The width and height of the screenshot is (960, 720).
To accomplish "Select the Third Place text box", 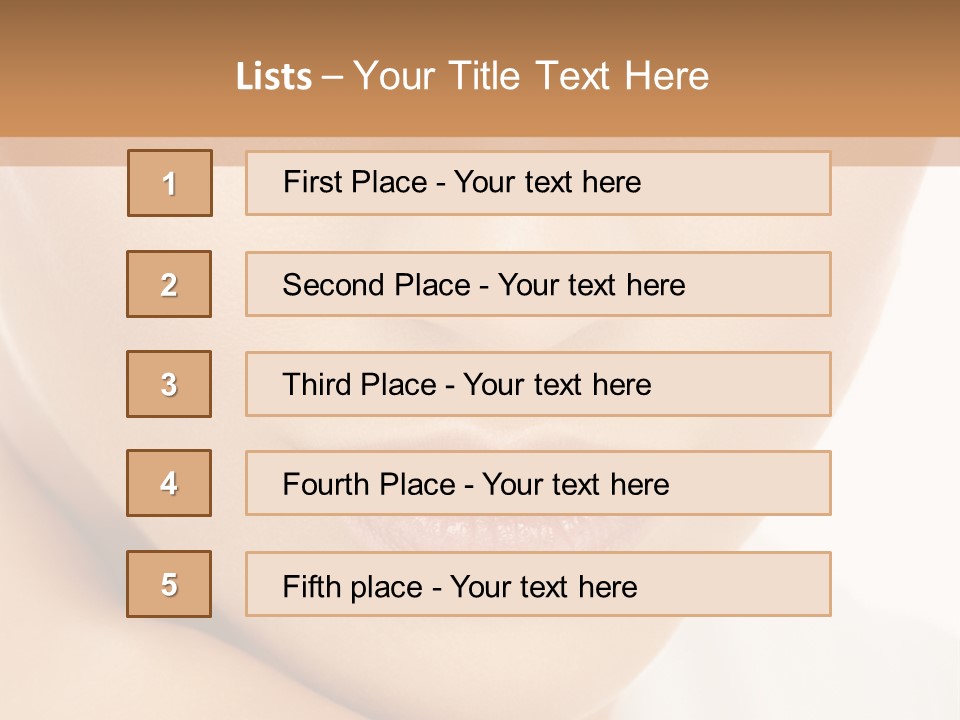I will point(538,384).
